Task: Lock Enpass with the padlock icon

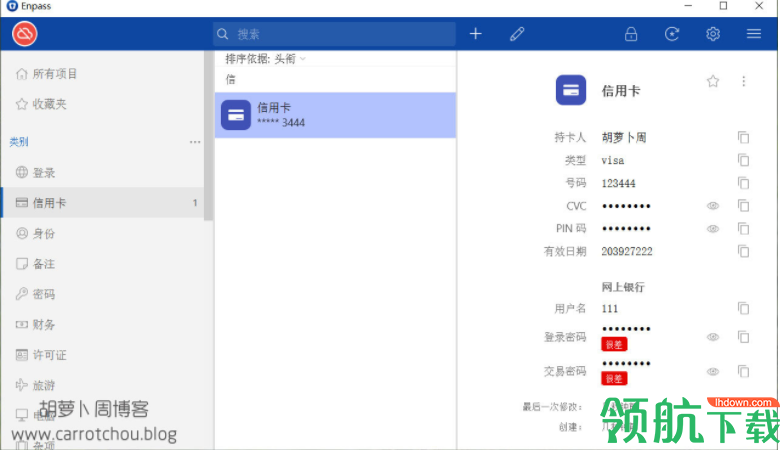Action: 631,34
